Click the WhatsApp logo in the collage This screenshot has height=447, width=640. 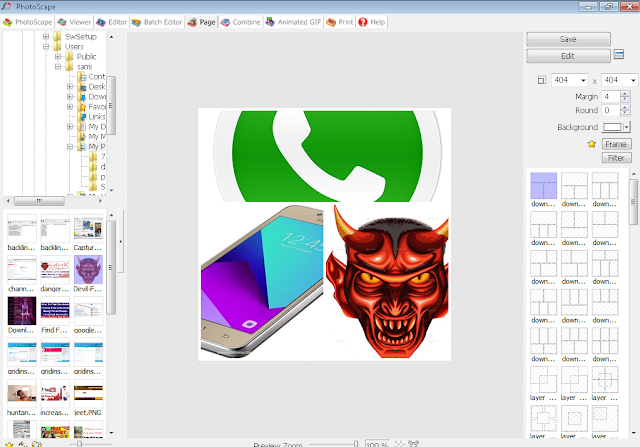(x=325, y=156)
